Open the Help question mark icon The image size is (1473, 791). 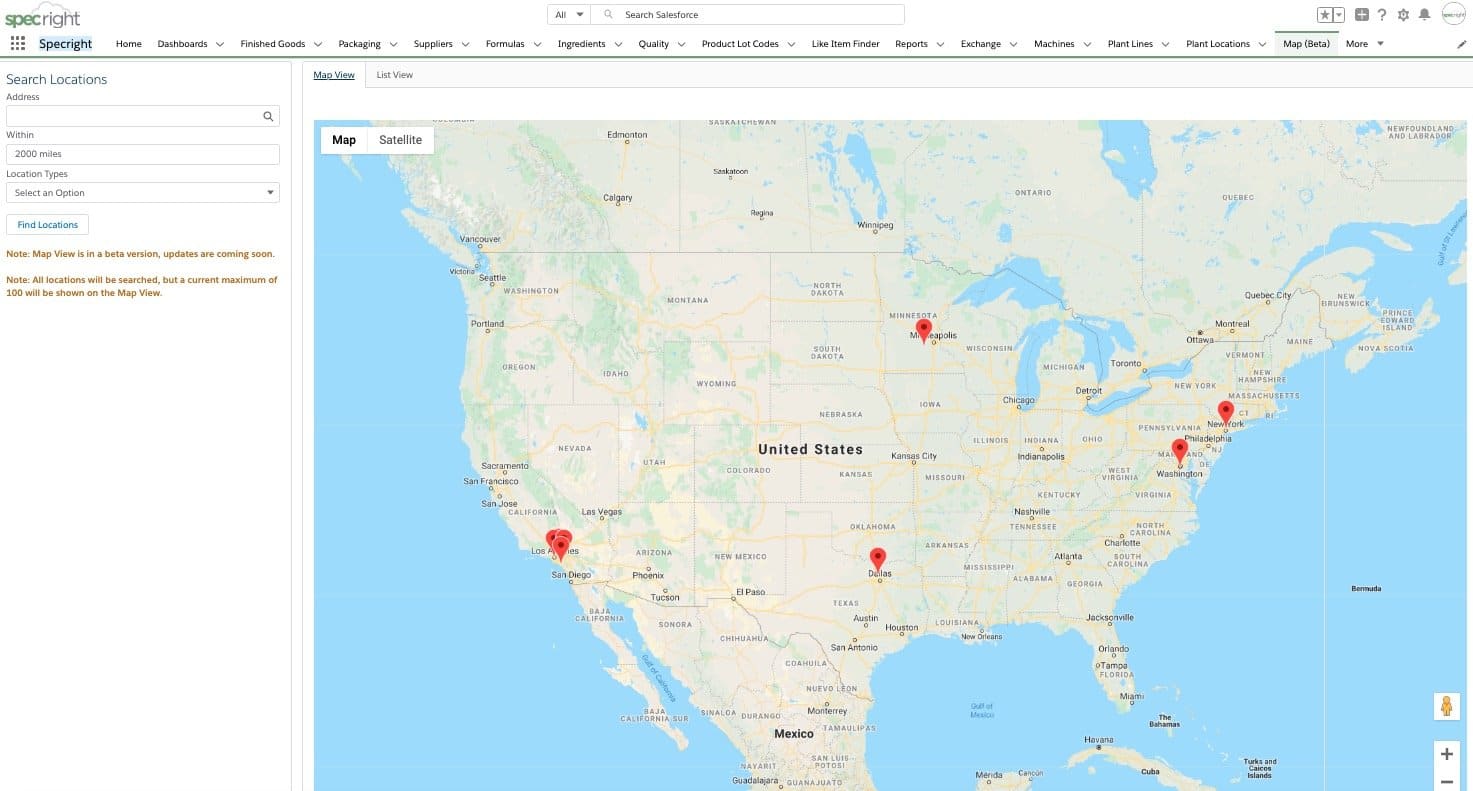1382,15
